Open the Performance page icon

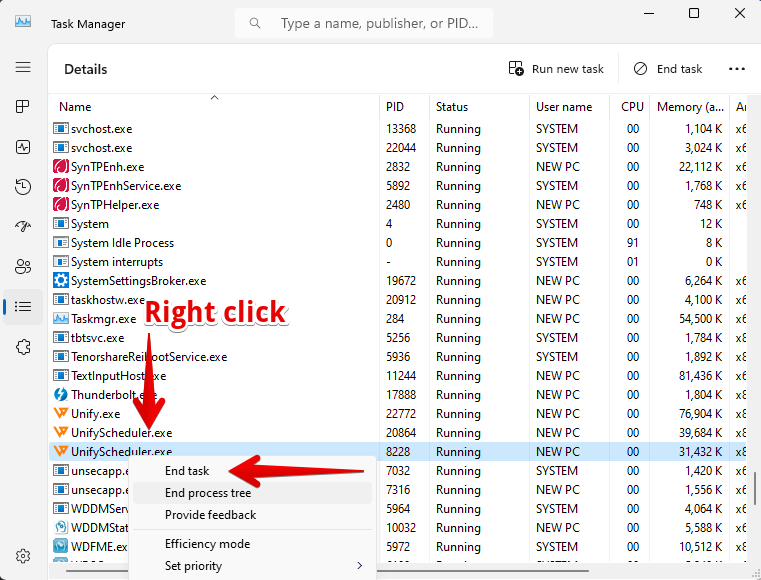pos(23,147)
